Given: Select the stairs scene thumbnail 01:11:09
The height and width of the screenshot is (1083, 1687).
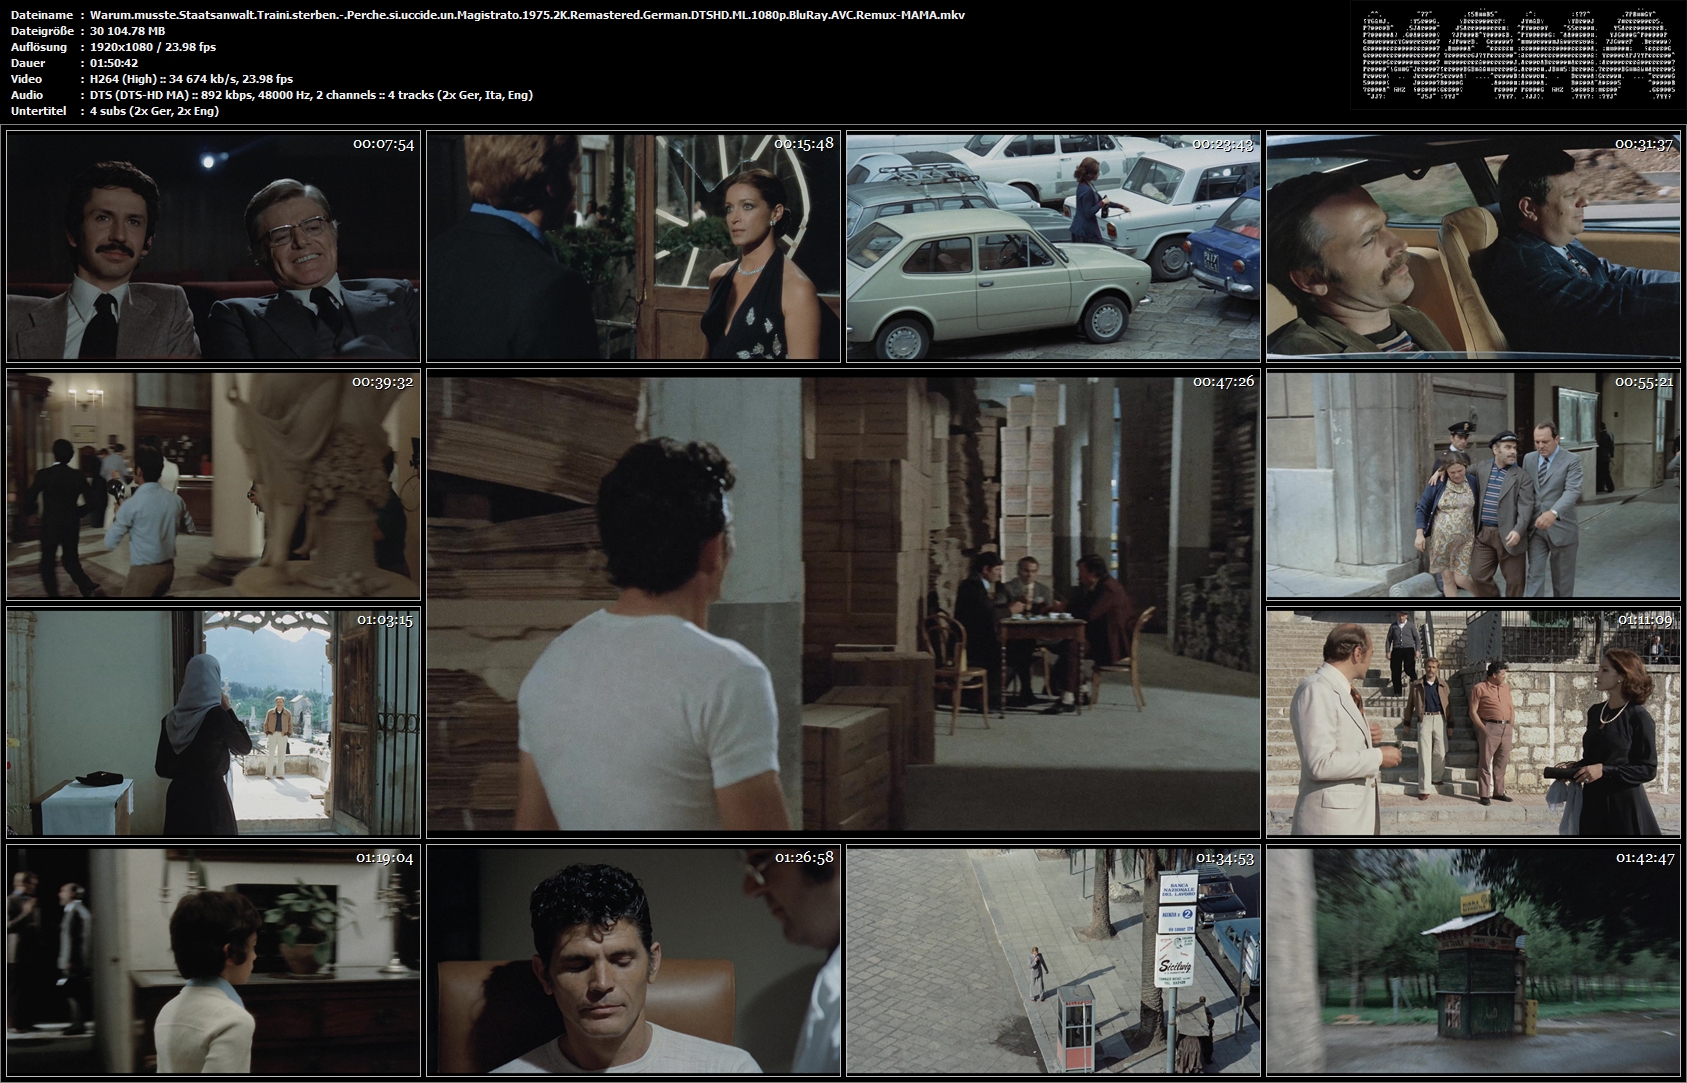Looking at the screenshot, I should click(x=1473, y=722).
